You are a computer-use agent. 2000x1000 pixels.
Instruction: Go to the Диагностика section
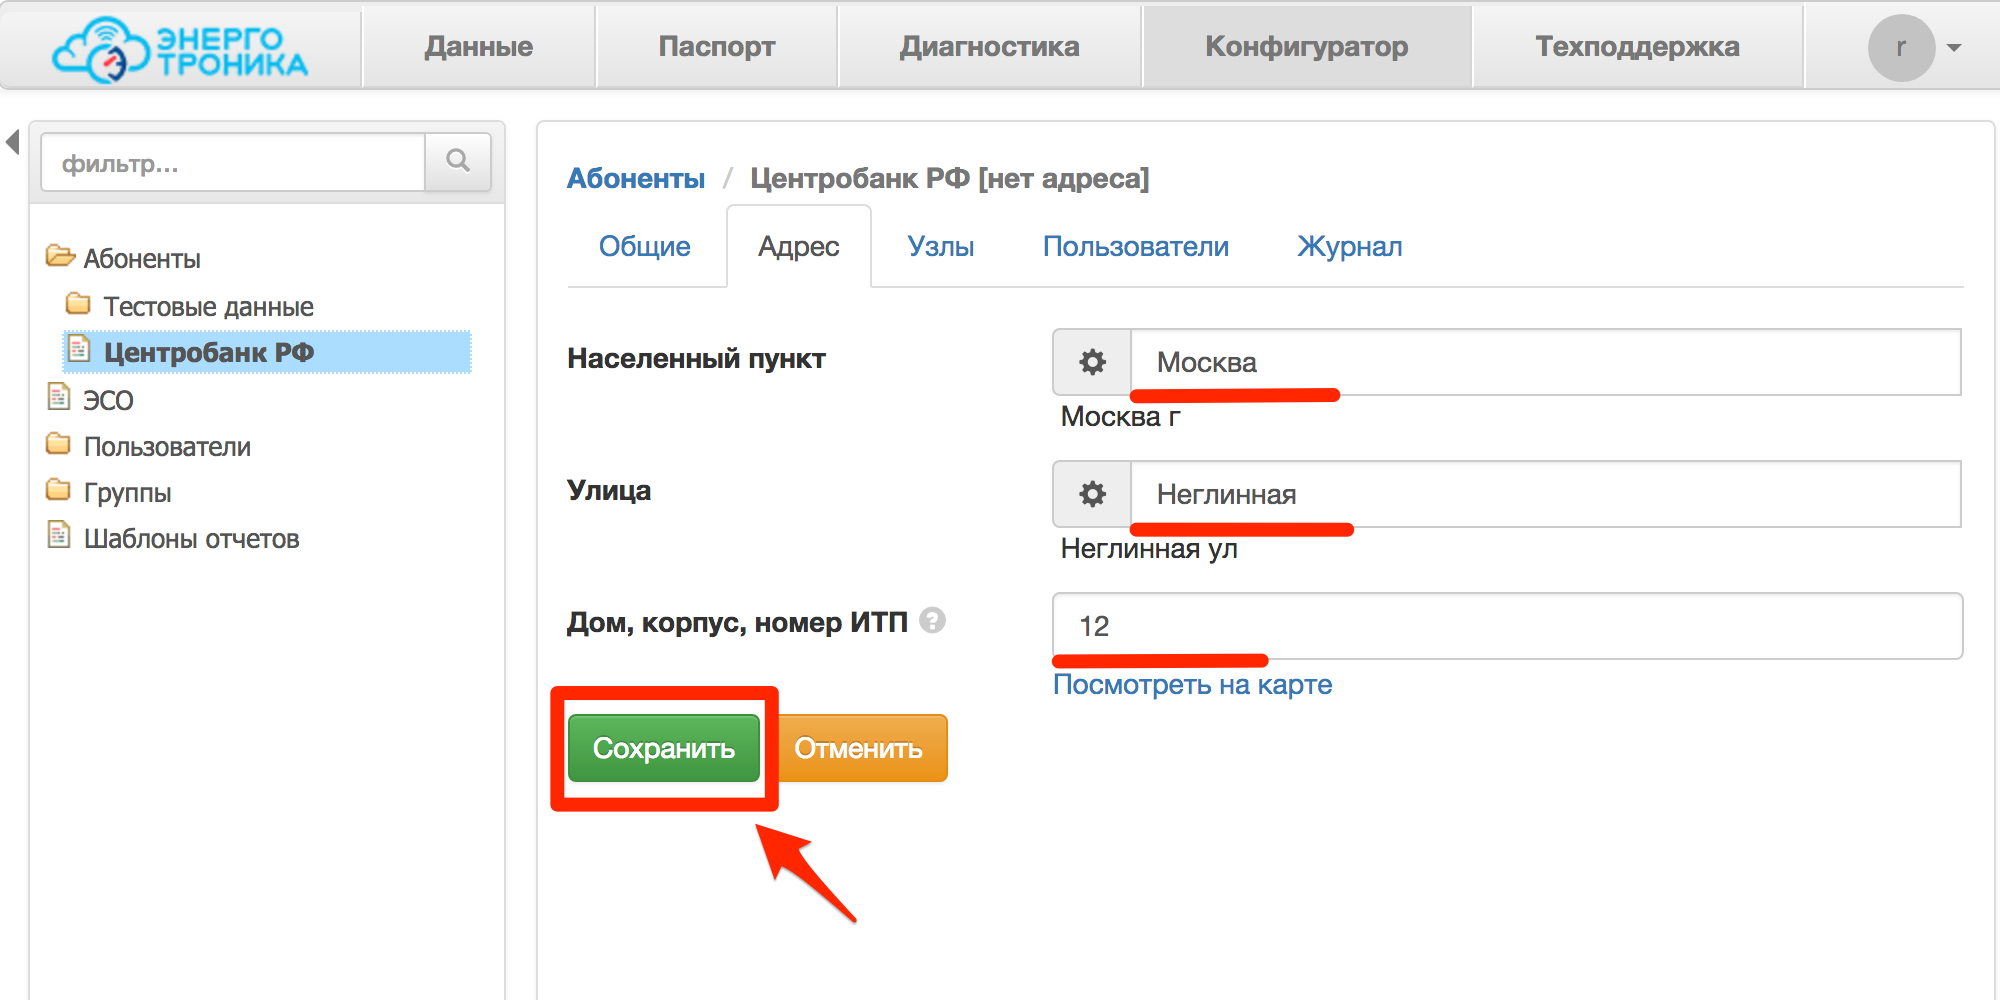tap(989, 47)
